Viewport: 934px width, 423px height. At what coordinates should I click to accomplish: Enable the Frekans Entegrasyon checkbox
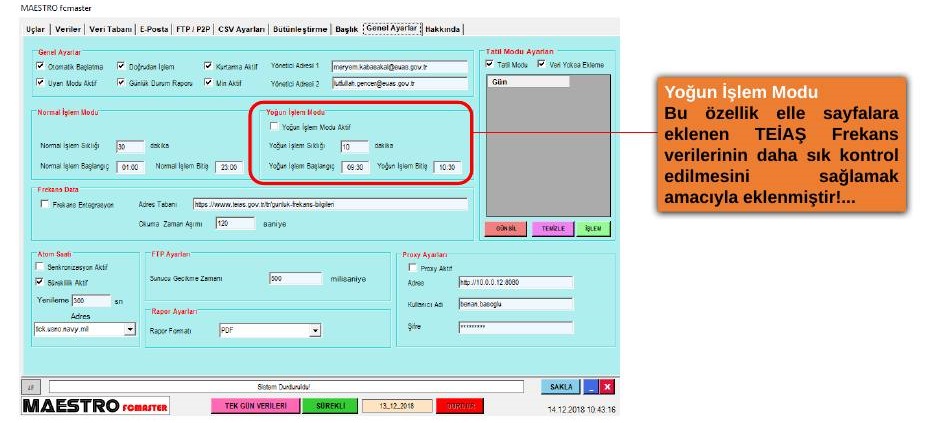pyautogui.click(x=45, y=204)
